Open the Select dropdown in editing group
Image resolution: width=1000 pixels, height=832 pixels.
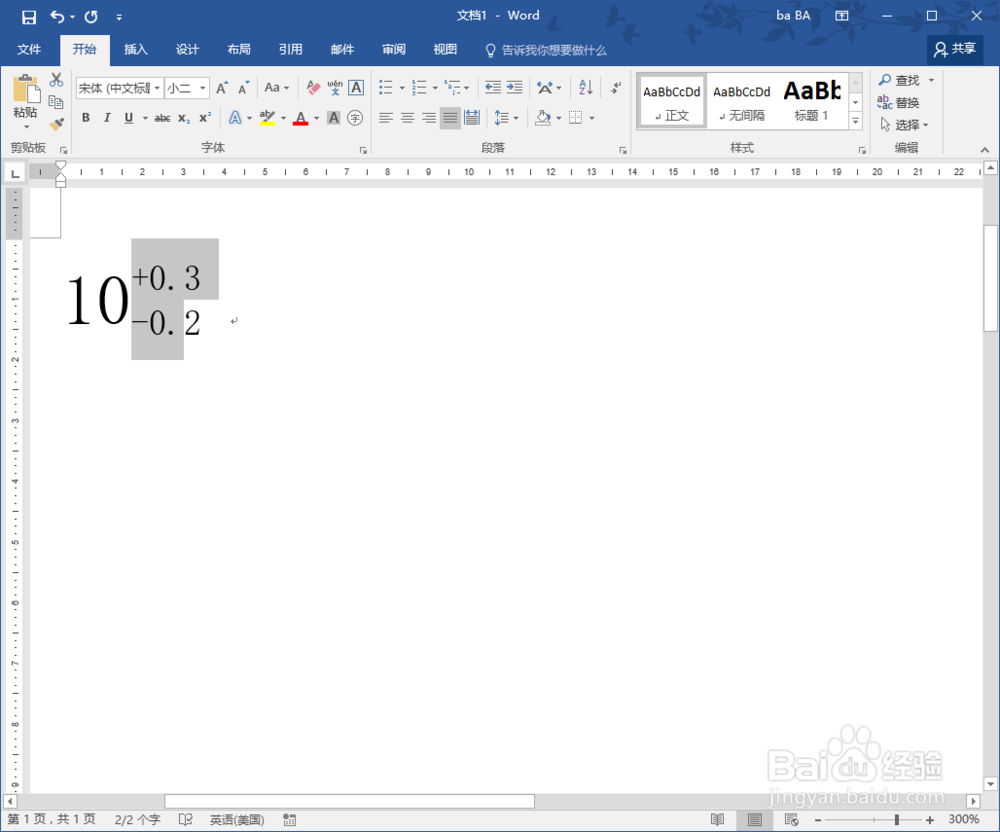click(904, 124)
